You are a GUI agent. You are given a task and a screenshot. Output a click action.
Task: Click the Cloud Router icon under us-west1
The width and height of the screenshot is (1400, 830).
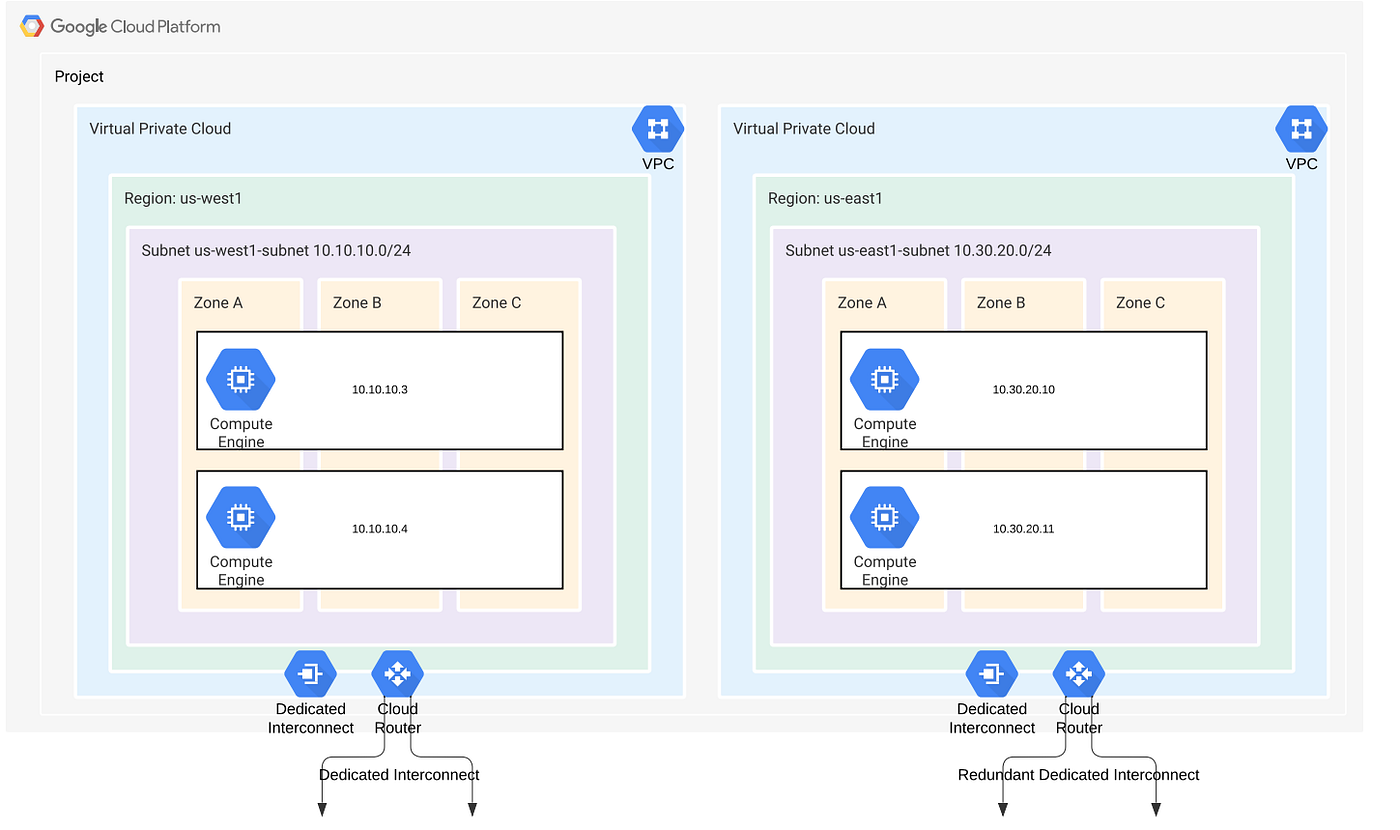397,673
